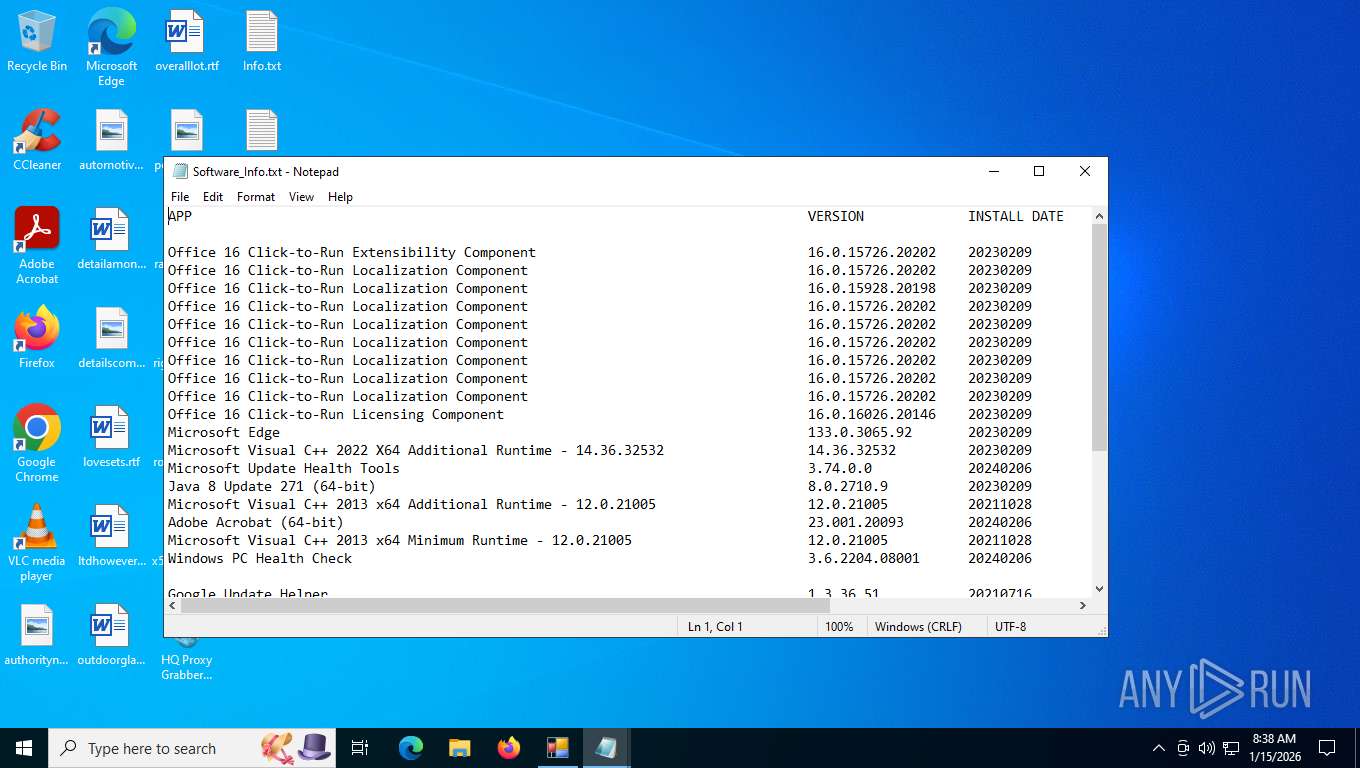1360x768 pixels.
Task: Open the Help menu in Notepad
Action: pos(340,197)
